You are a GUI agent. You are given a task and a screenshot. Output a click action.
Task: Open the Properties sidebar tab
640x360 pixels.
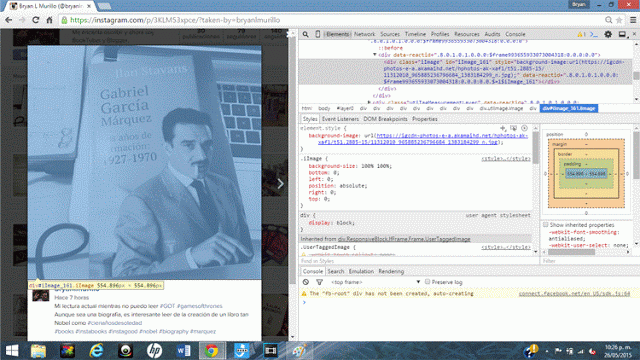pos(424,119)
